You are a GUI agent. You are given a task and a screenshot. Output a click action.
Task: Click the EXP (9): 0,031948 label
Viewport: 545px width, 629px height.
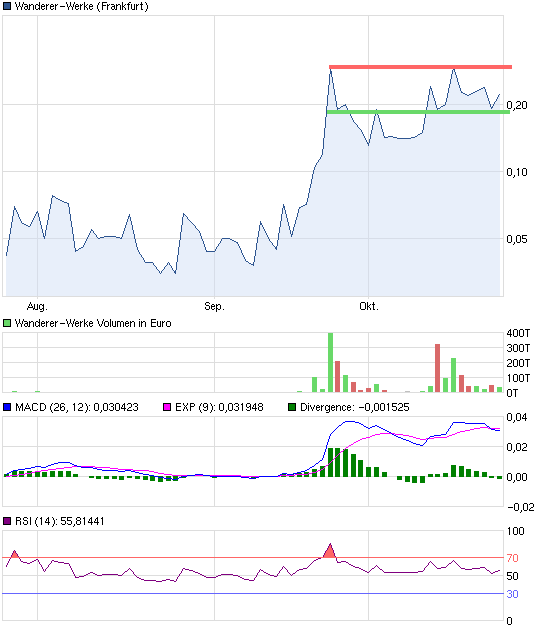click(x=219, y=407)
